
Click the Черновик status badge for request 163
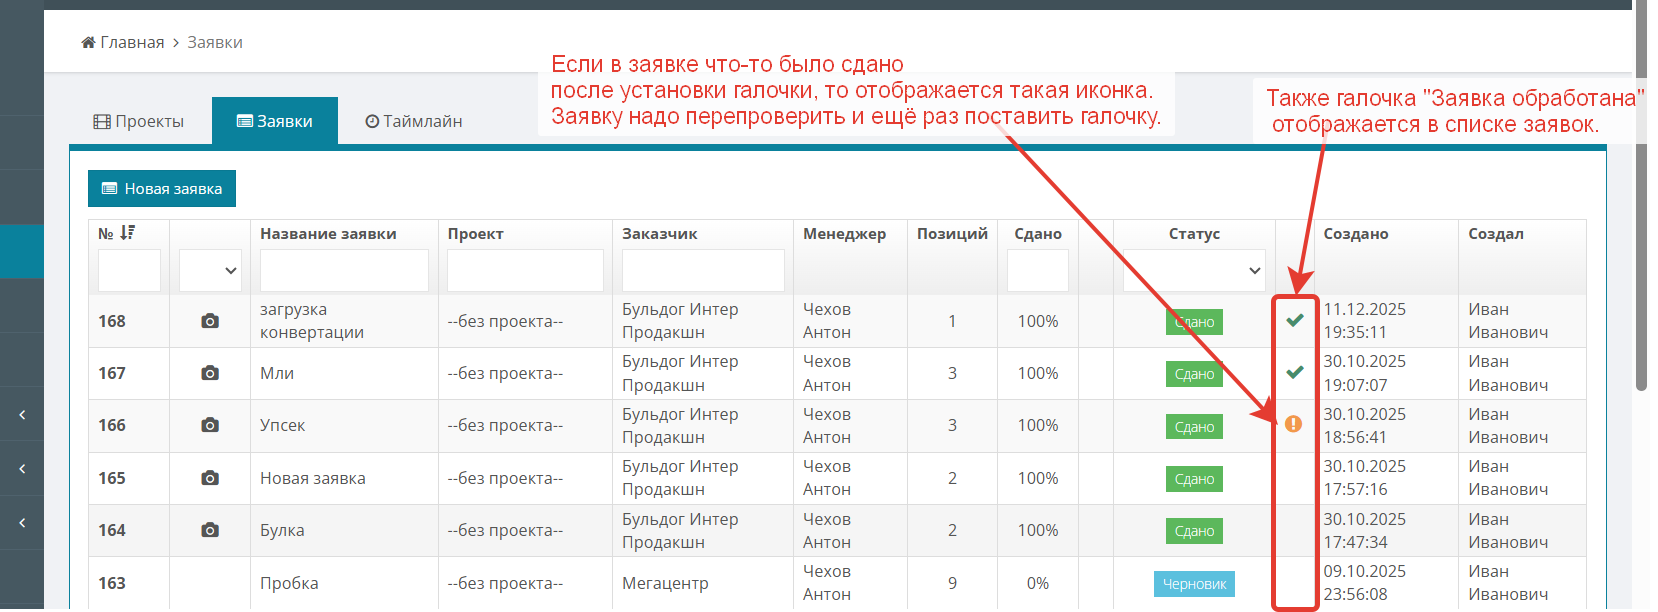point(1194,584)
